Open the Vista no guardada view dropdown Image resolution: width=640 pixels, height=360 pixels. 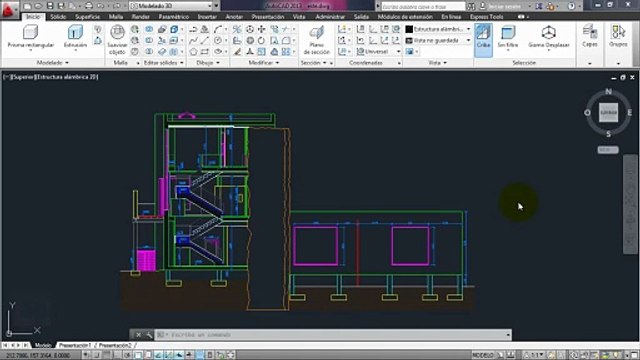pos(438,40)
